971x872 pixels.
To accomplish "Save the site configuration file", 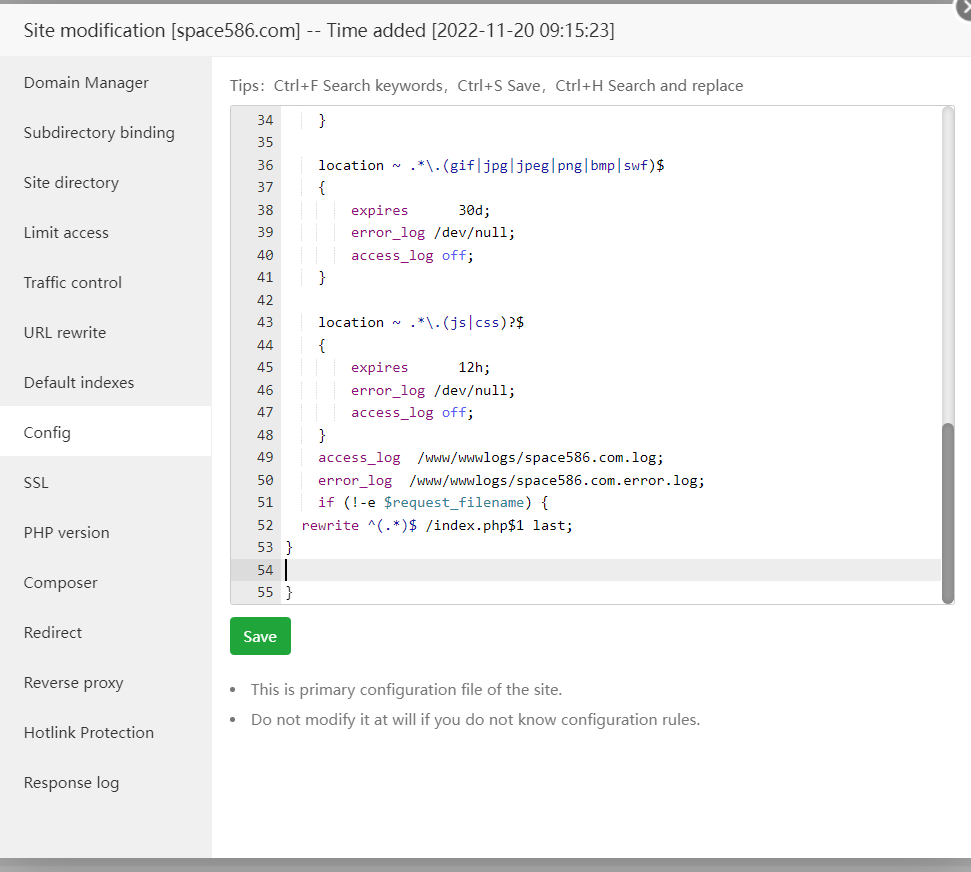I will pos(260,636).
